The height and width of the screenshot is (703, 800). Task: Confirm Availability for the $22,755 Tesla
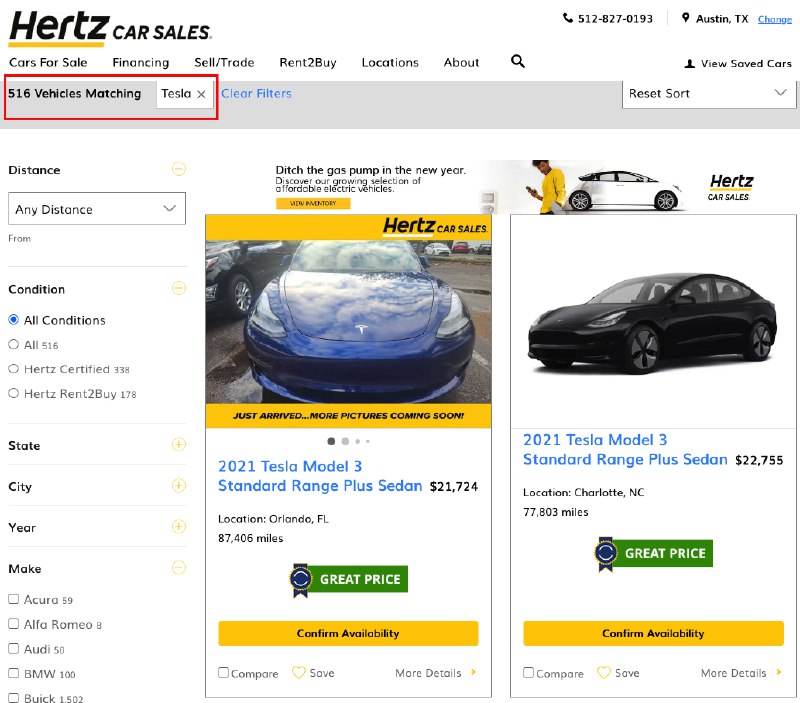[653, 633]
